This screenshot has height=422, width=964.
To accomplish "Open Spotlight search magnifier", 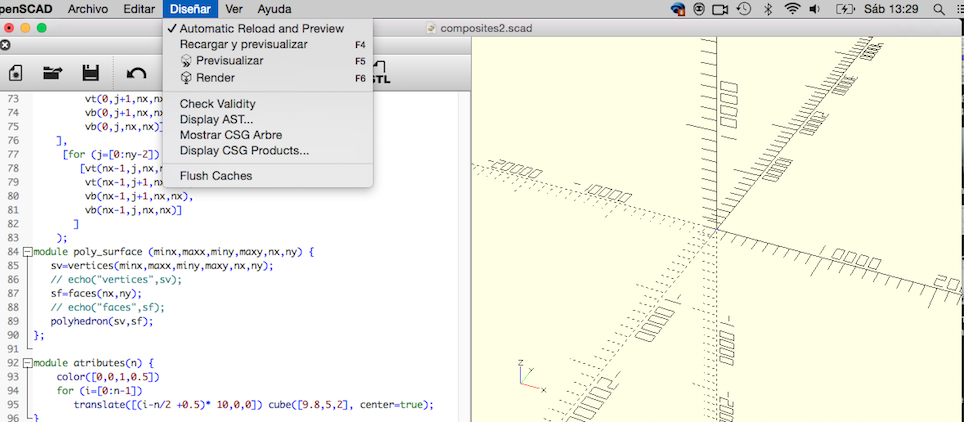I will coord(939,9).
